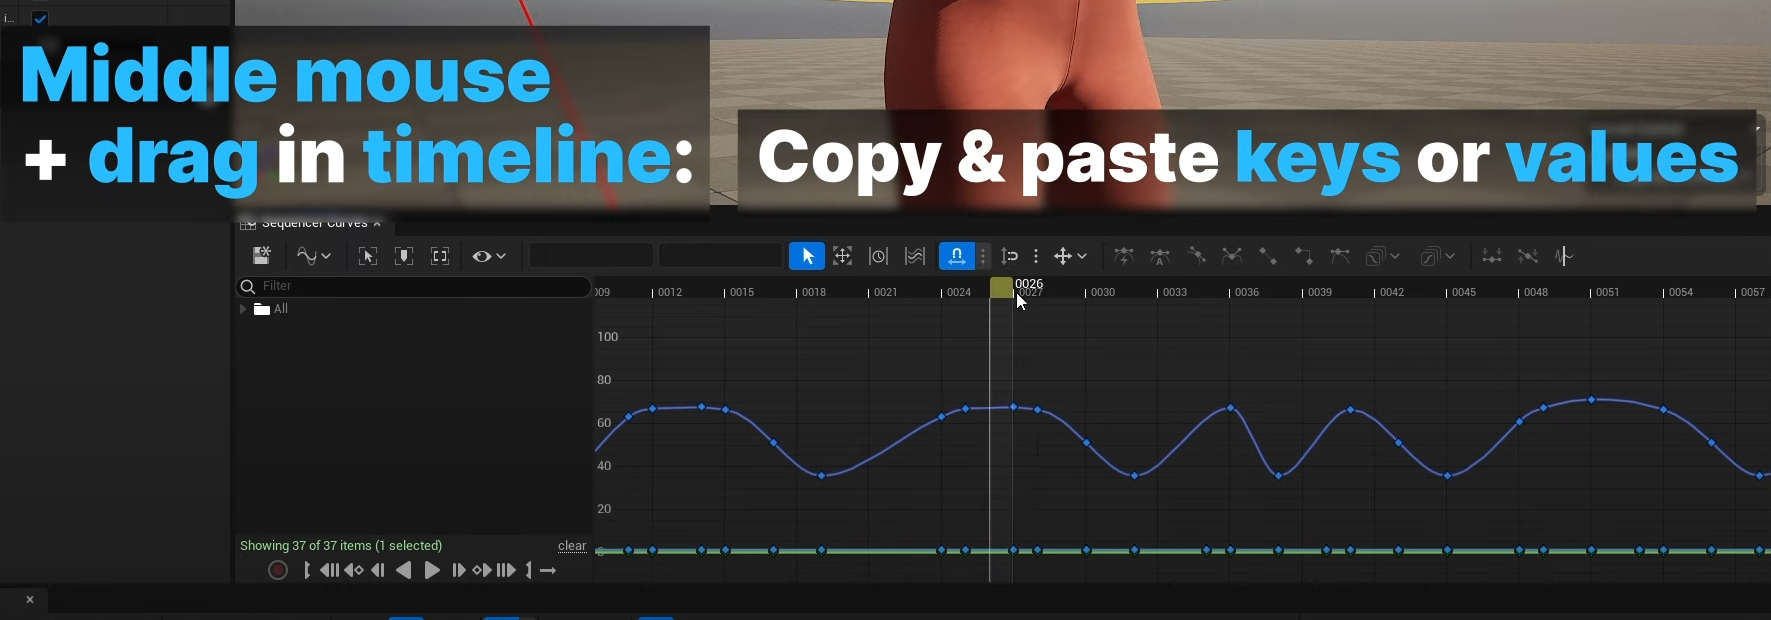Set constant step interpolation icon
This screenshot has height=620, width=1771.
coord(1304,256)
